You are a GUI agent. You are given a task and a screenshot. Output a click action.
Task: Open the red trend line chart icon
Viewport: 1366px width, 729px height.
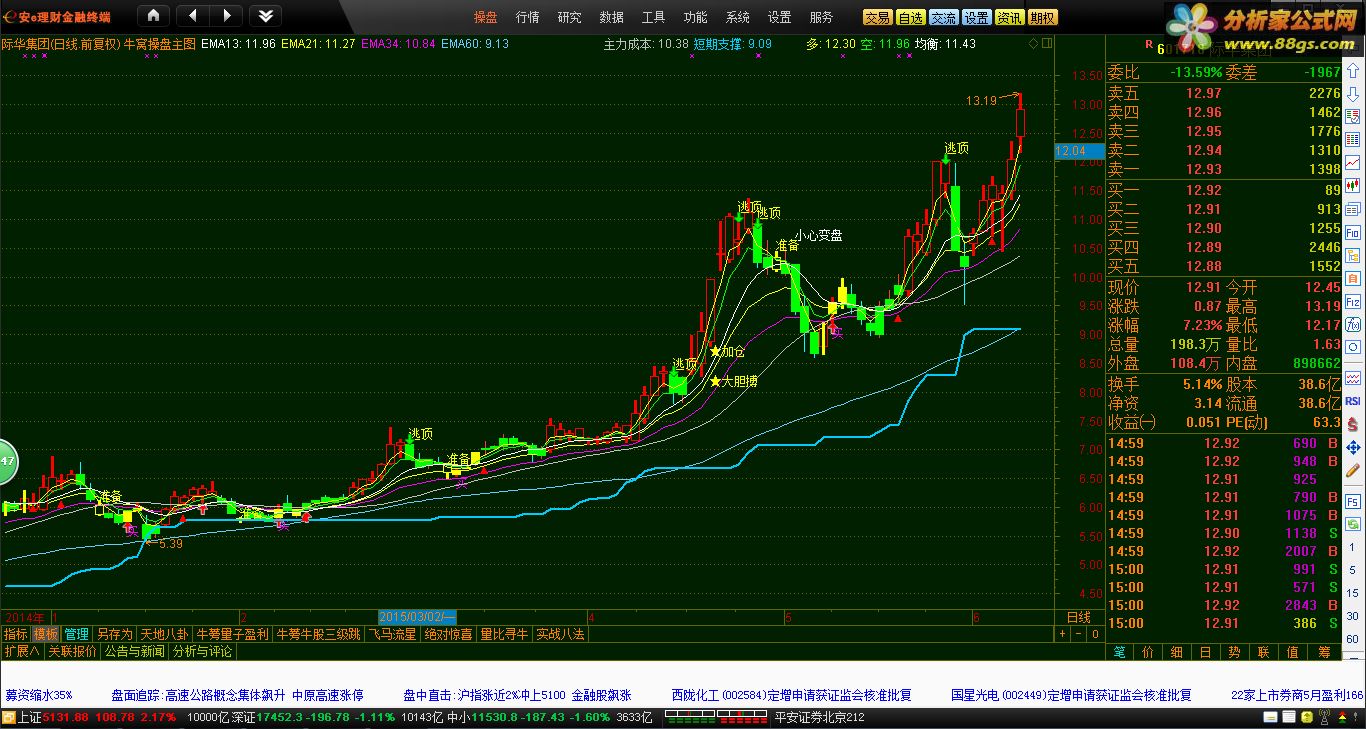pyautogui.click(x=1353, y=162)
